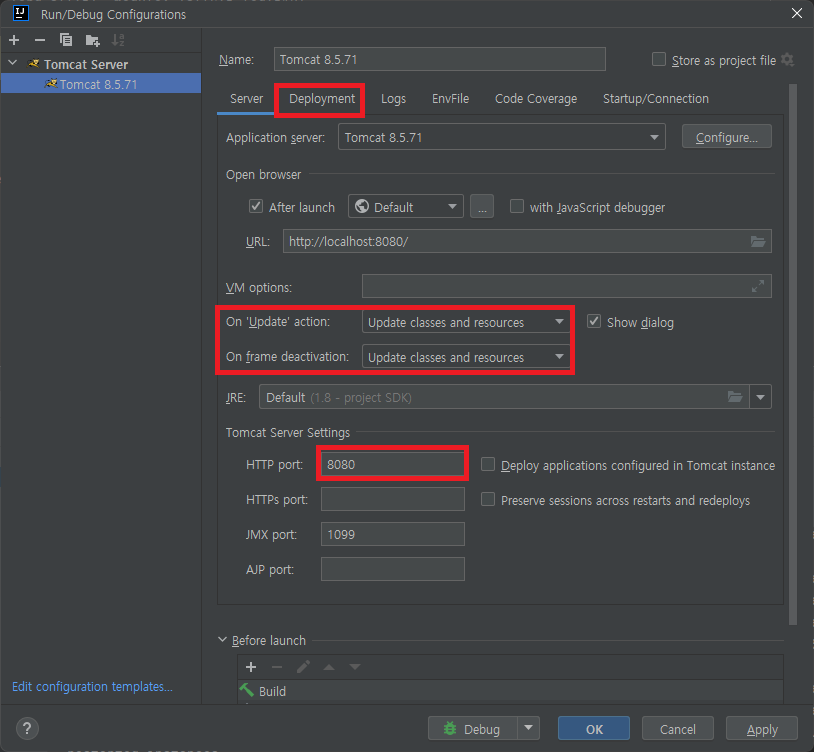Viewport: 814px width, 752px height.
Task: Add a Before launch task
Action: point(251,667)
